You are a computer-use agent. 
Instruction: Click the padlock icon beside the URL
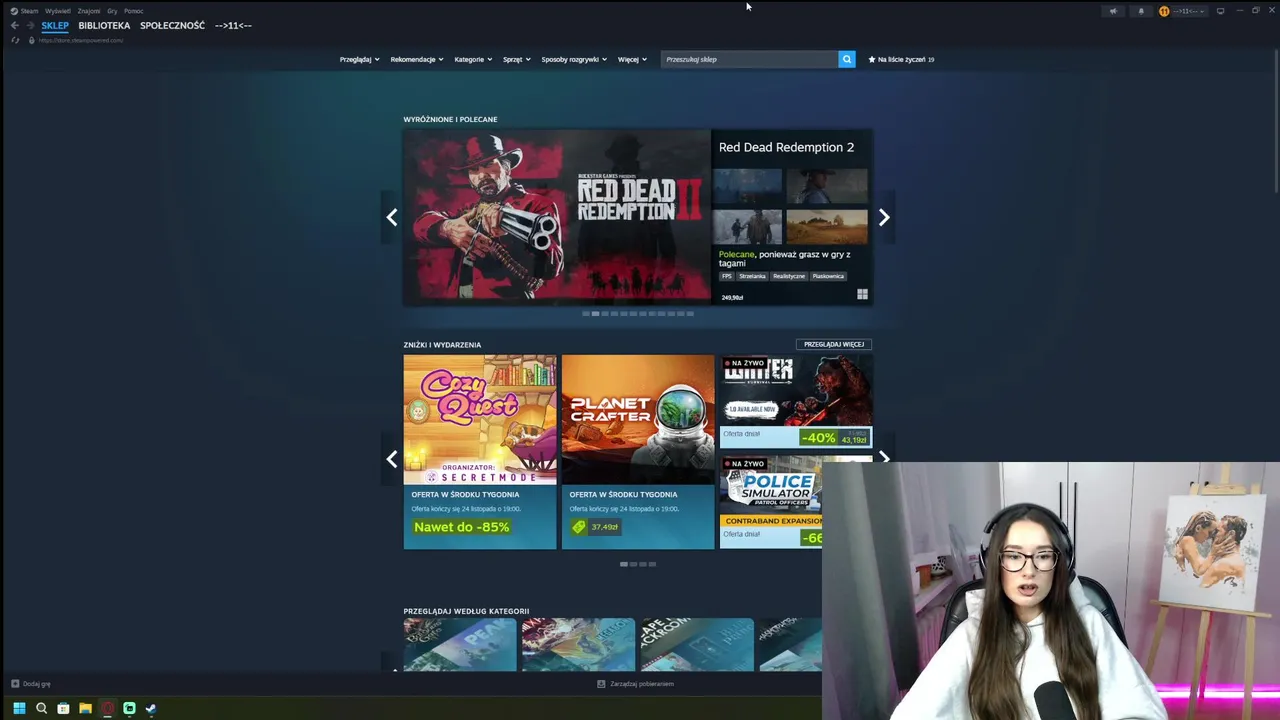pos(32,40)
